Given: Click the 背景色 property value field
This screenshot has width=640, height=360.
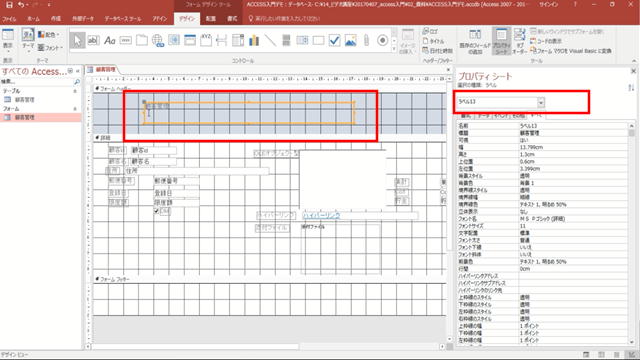Looking at the screenshot, I should [x=573, y=183].
